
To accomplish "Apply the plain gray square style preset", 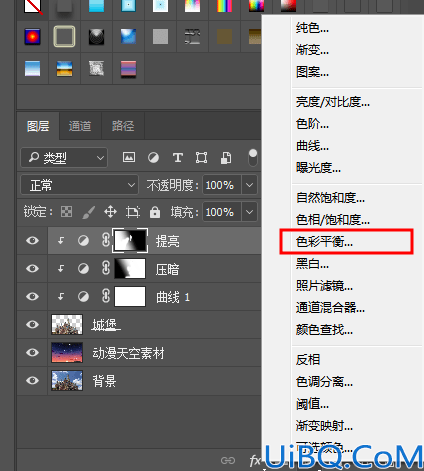I will (x=160, y=36).
